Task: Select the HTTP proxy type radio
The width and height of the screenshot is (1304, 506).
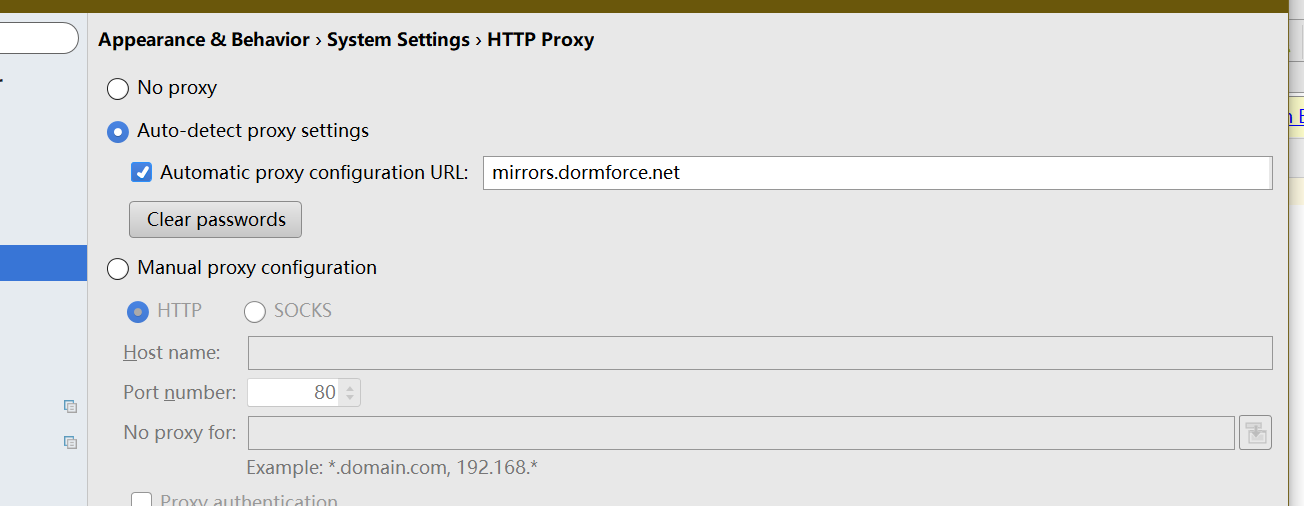Action: 138,312
